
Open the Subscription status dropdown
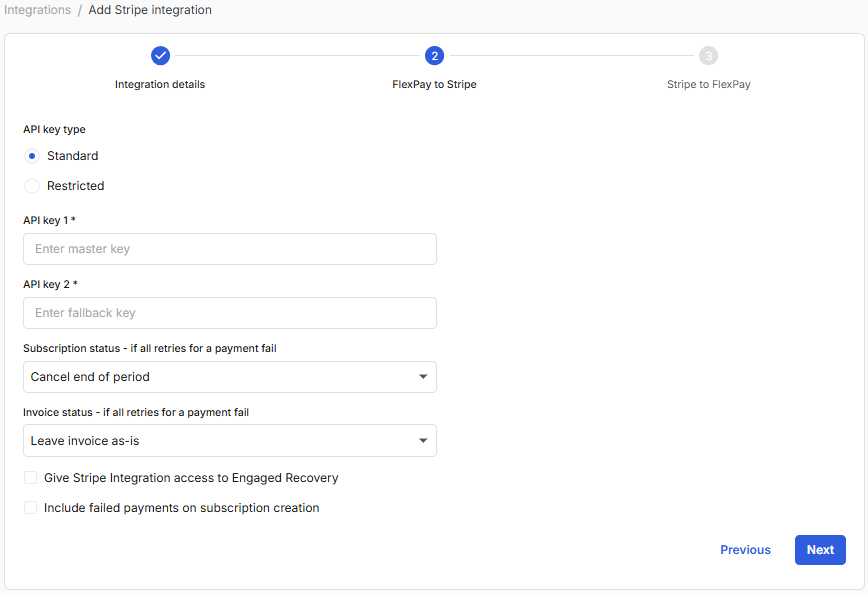(230, 377)
